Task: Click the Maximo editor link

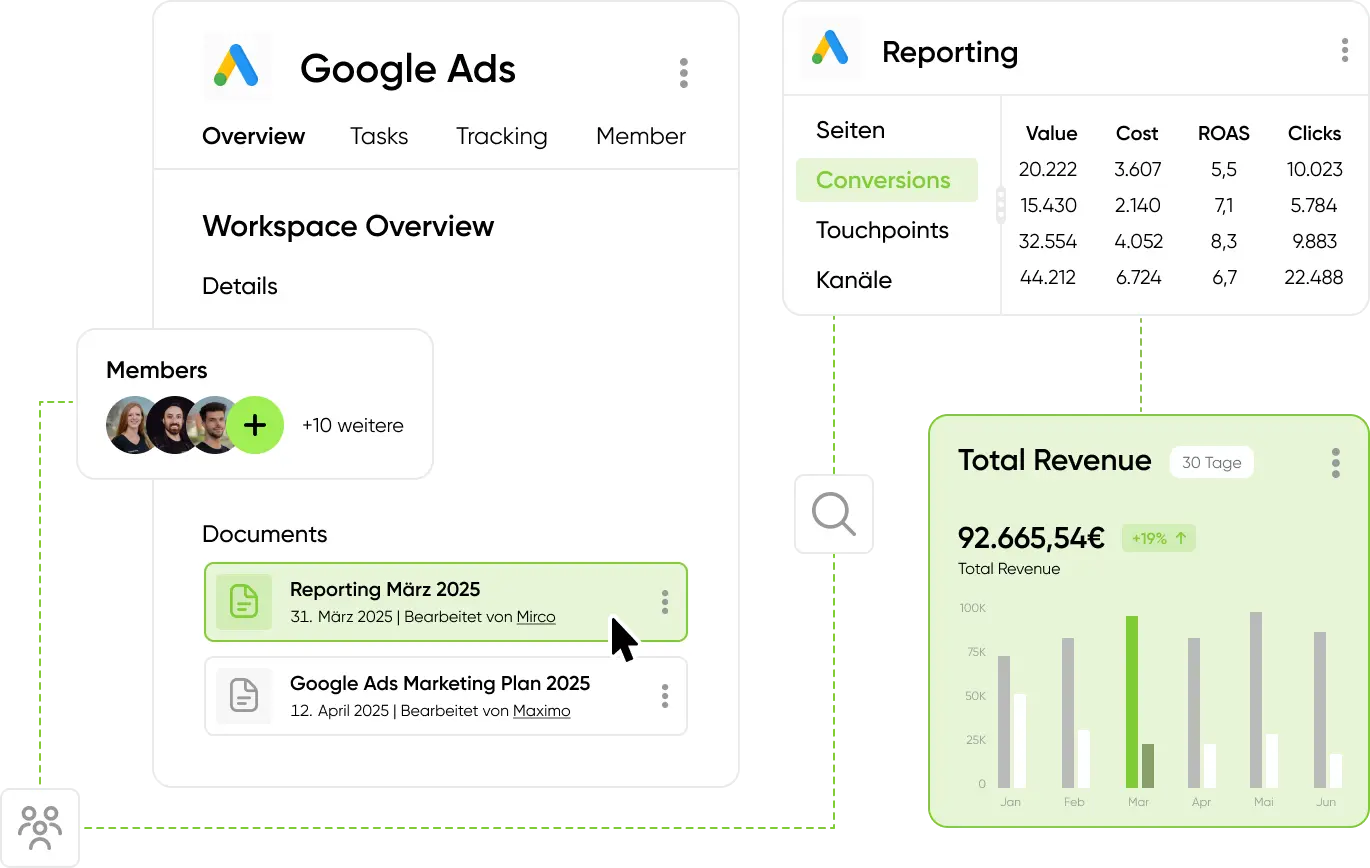Action: click(542, 711)
